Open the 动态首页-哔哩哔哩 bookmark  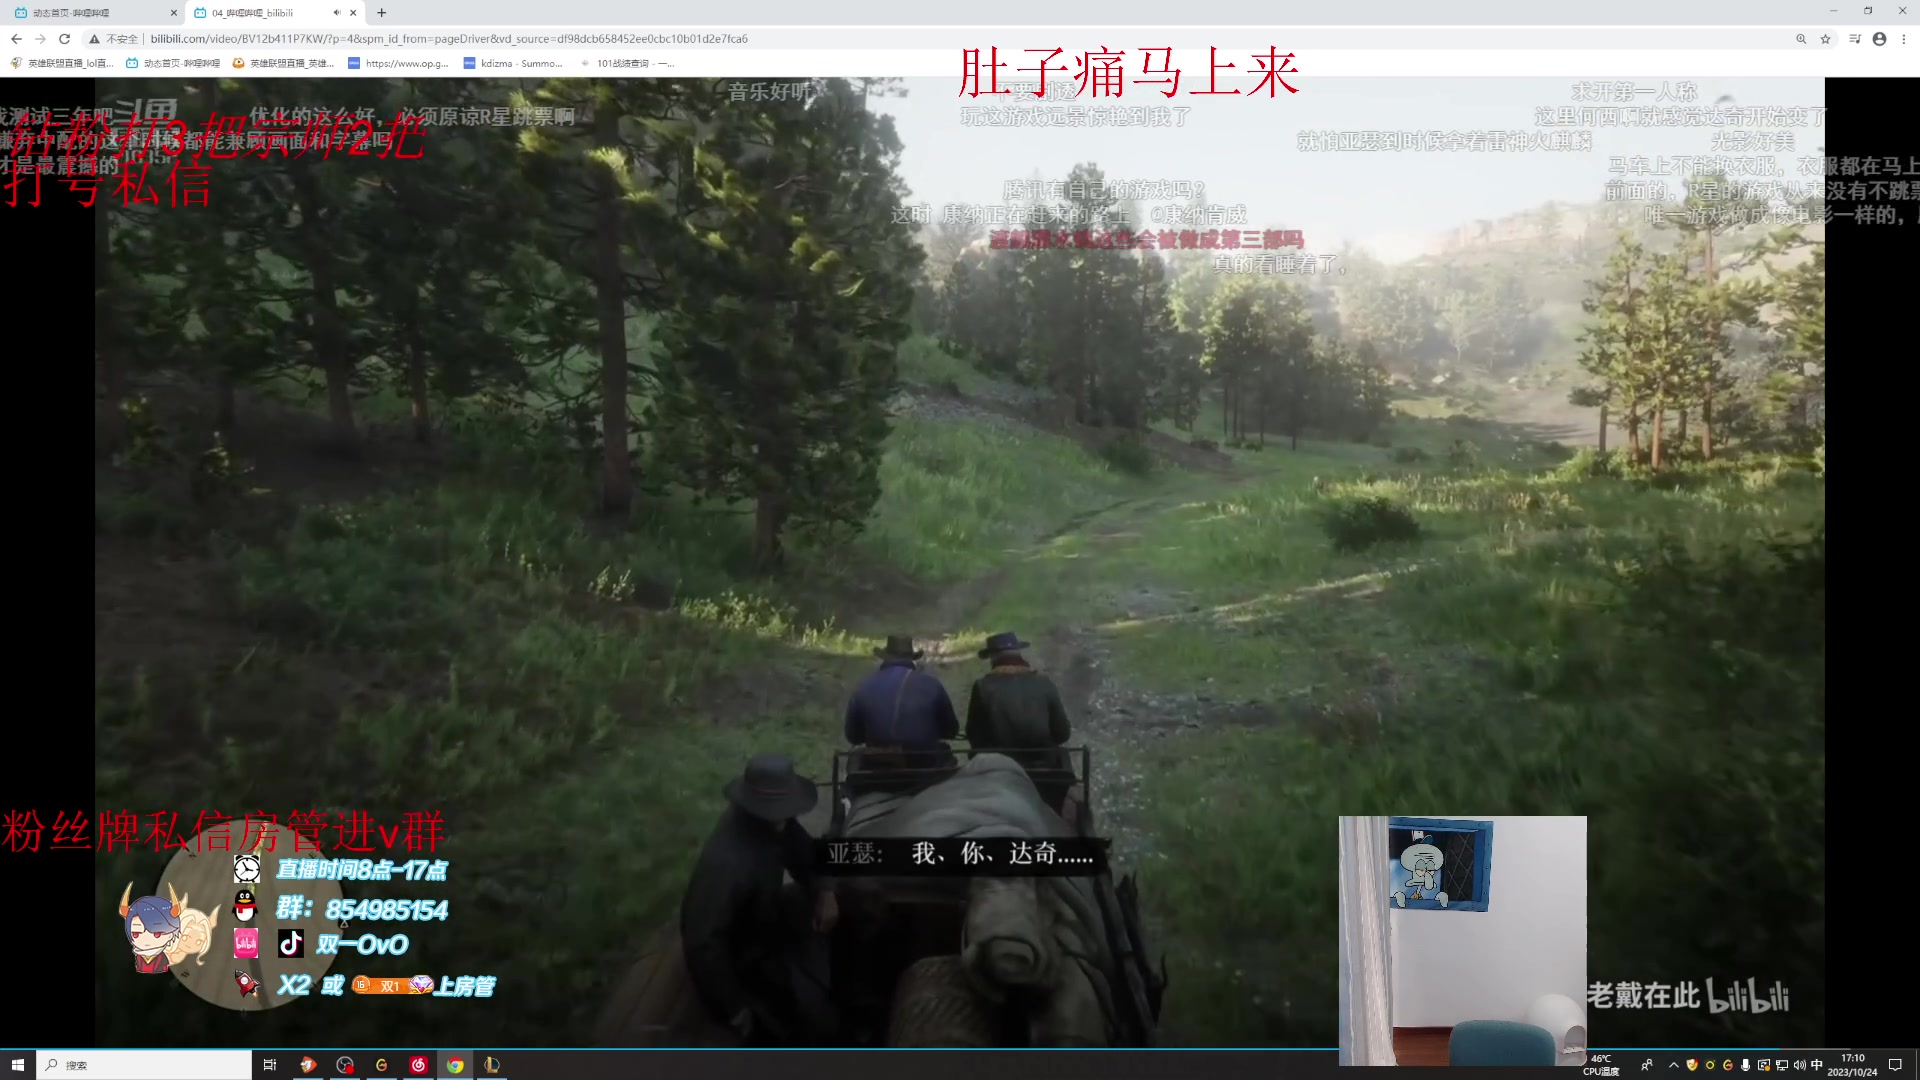pos(173,63)
